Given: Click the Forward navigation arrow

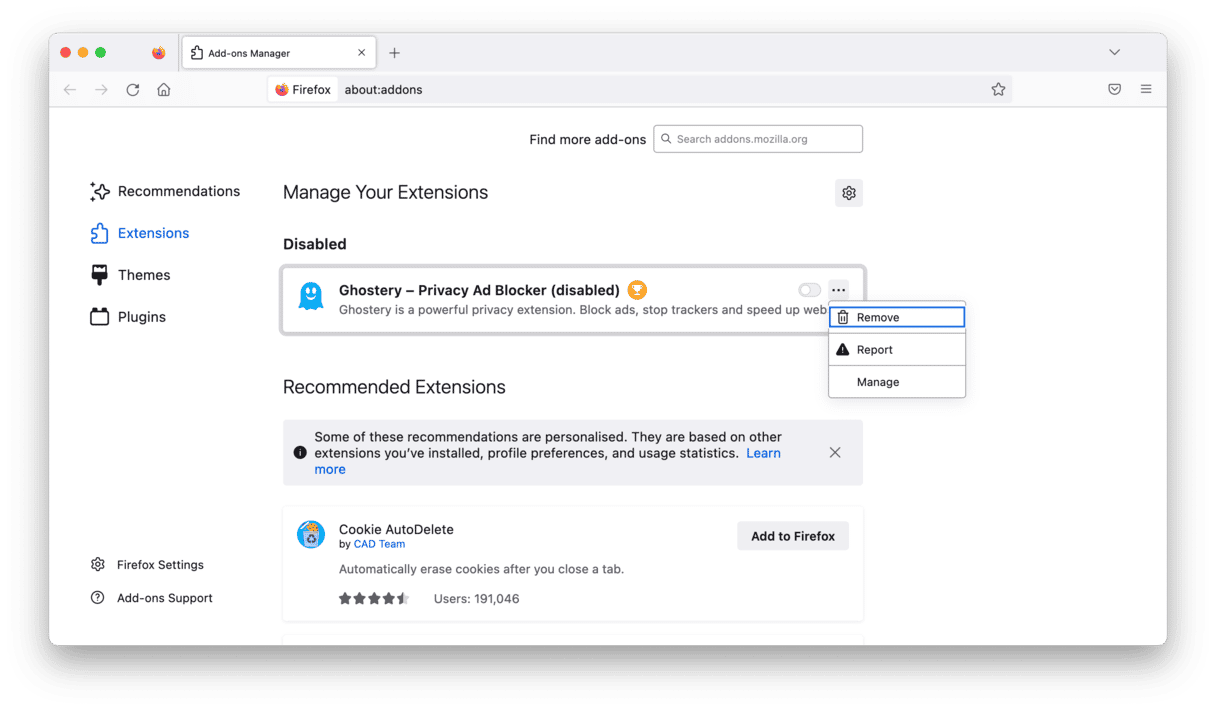Looking at the screenshot, I should tap(101, 90).
